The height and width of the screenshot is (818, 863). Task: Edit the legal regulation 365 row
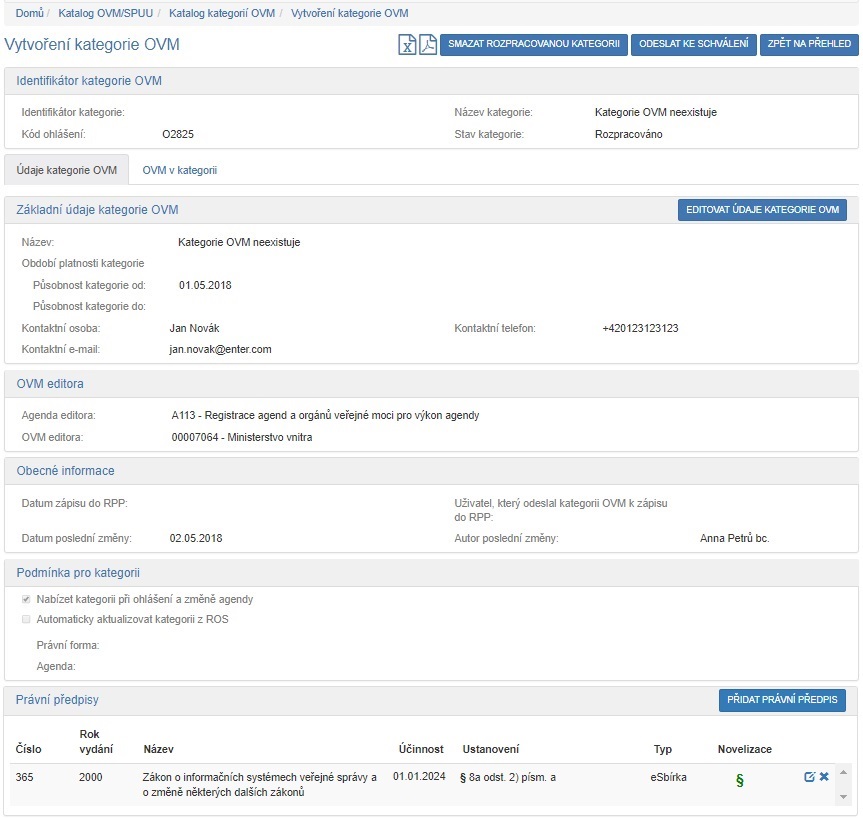810,777
